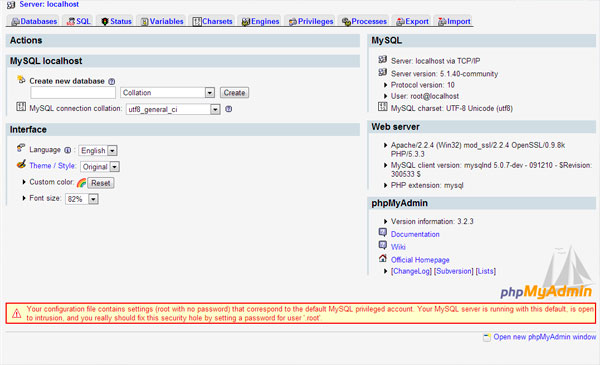
Task: View the Engines tab
Action: (261, 21)
